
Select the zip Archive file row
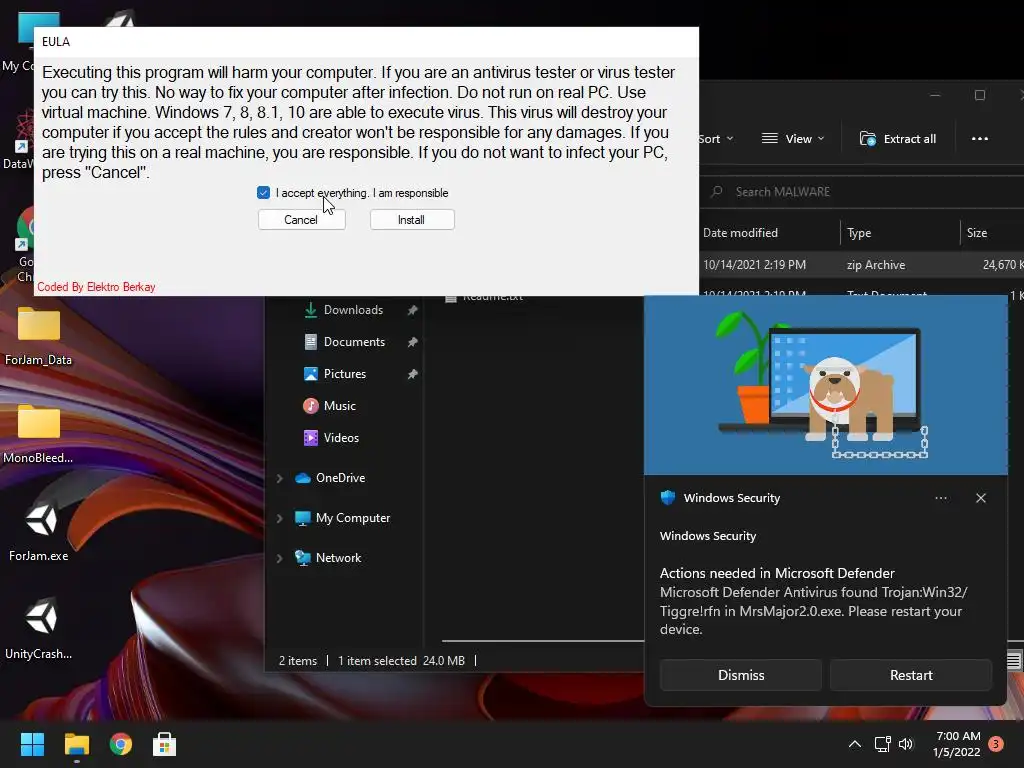pos(862,264)
